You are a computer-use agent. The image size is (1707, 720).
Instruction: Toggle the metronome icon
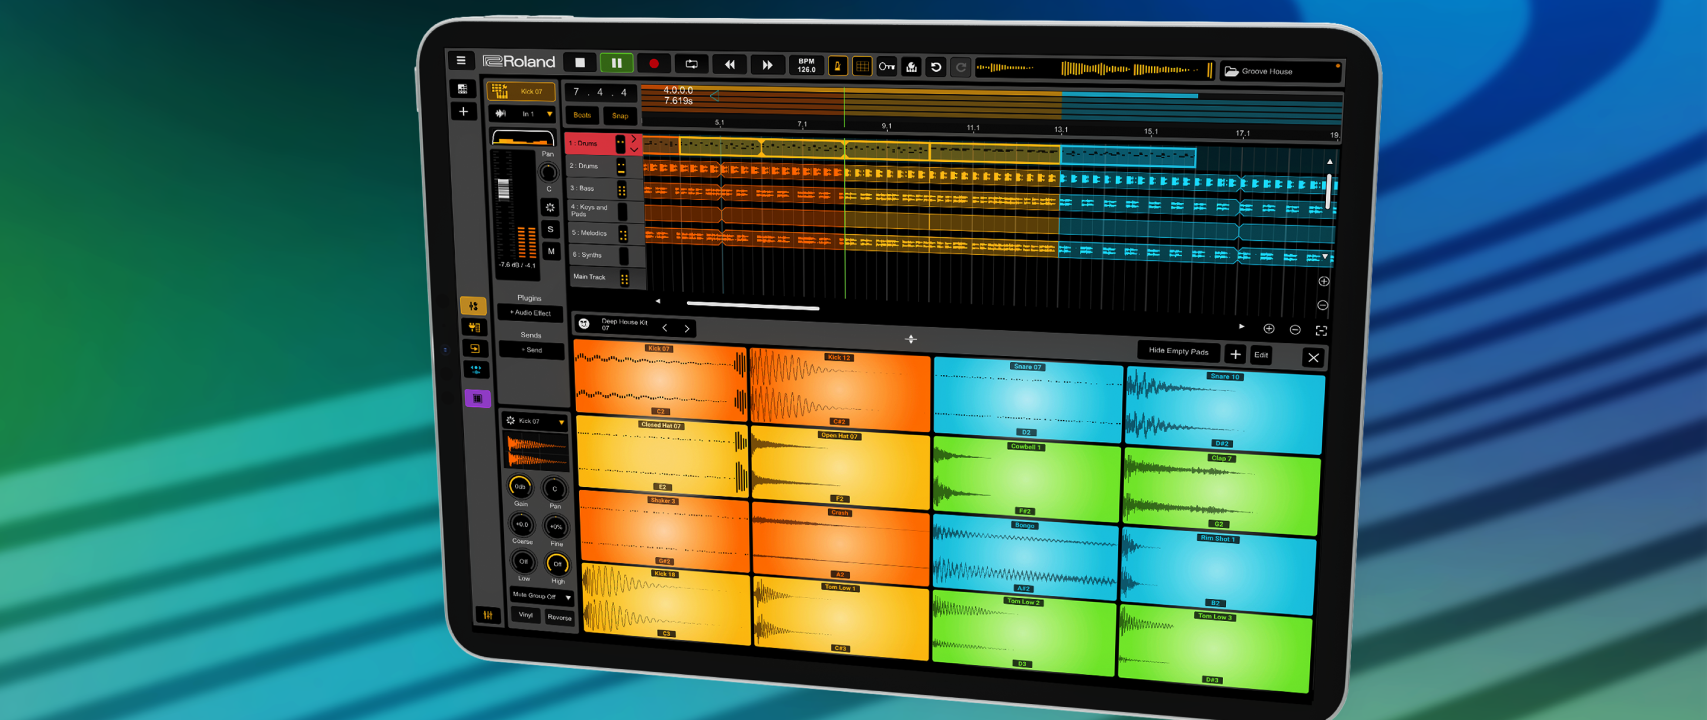(x=837, y=66)
